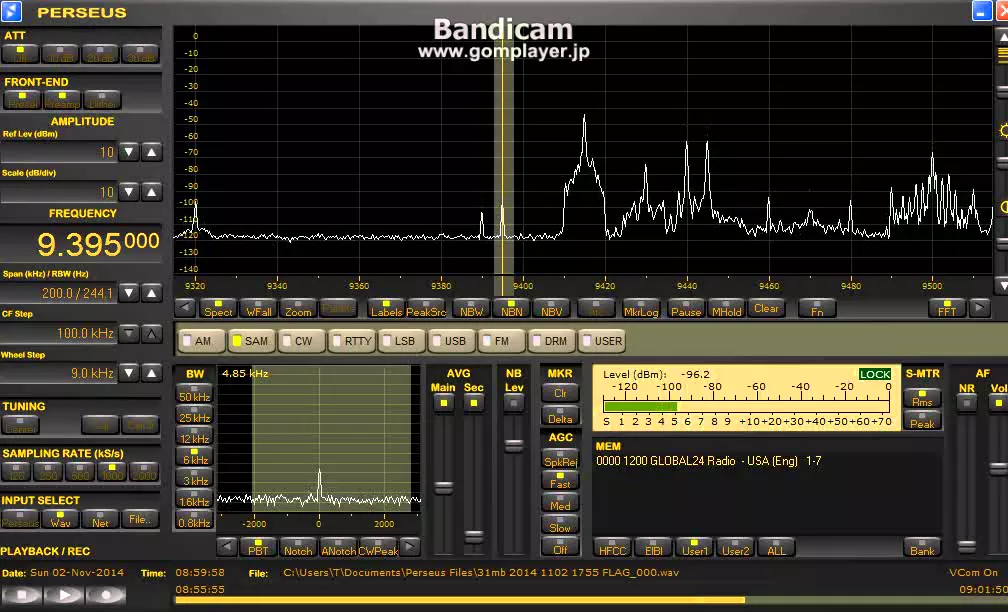Select User1 memory list

694,548
